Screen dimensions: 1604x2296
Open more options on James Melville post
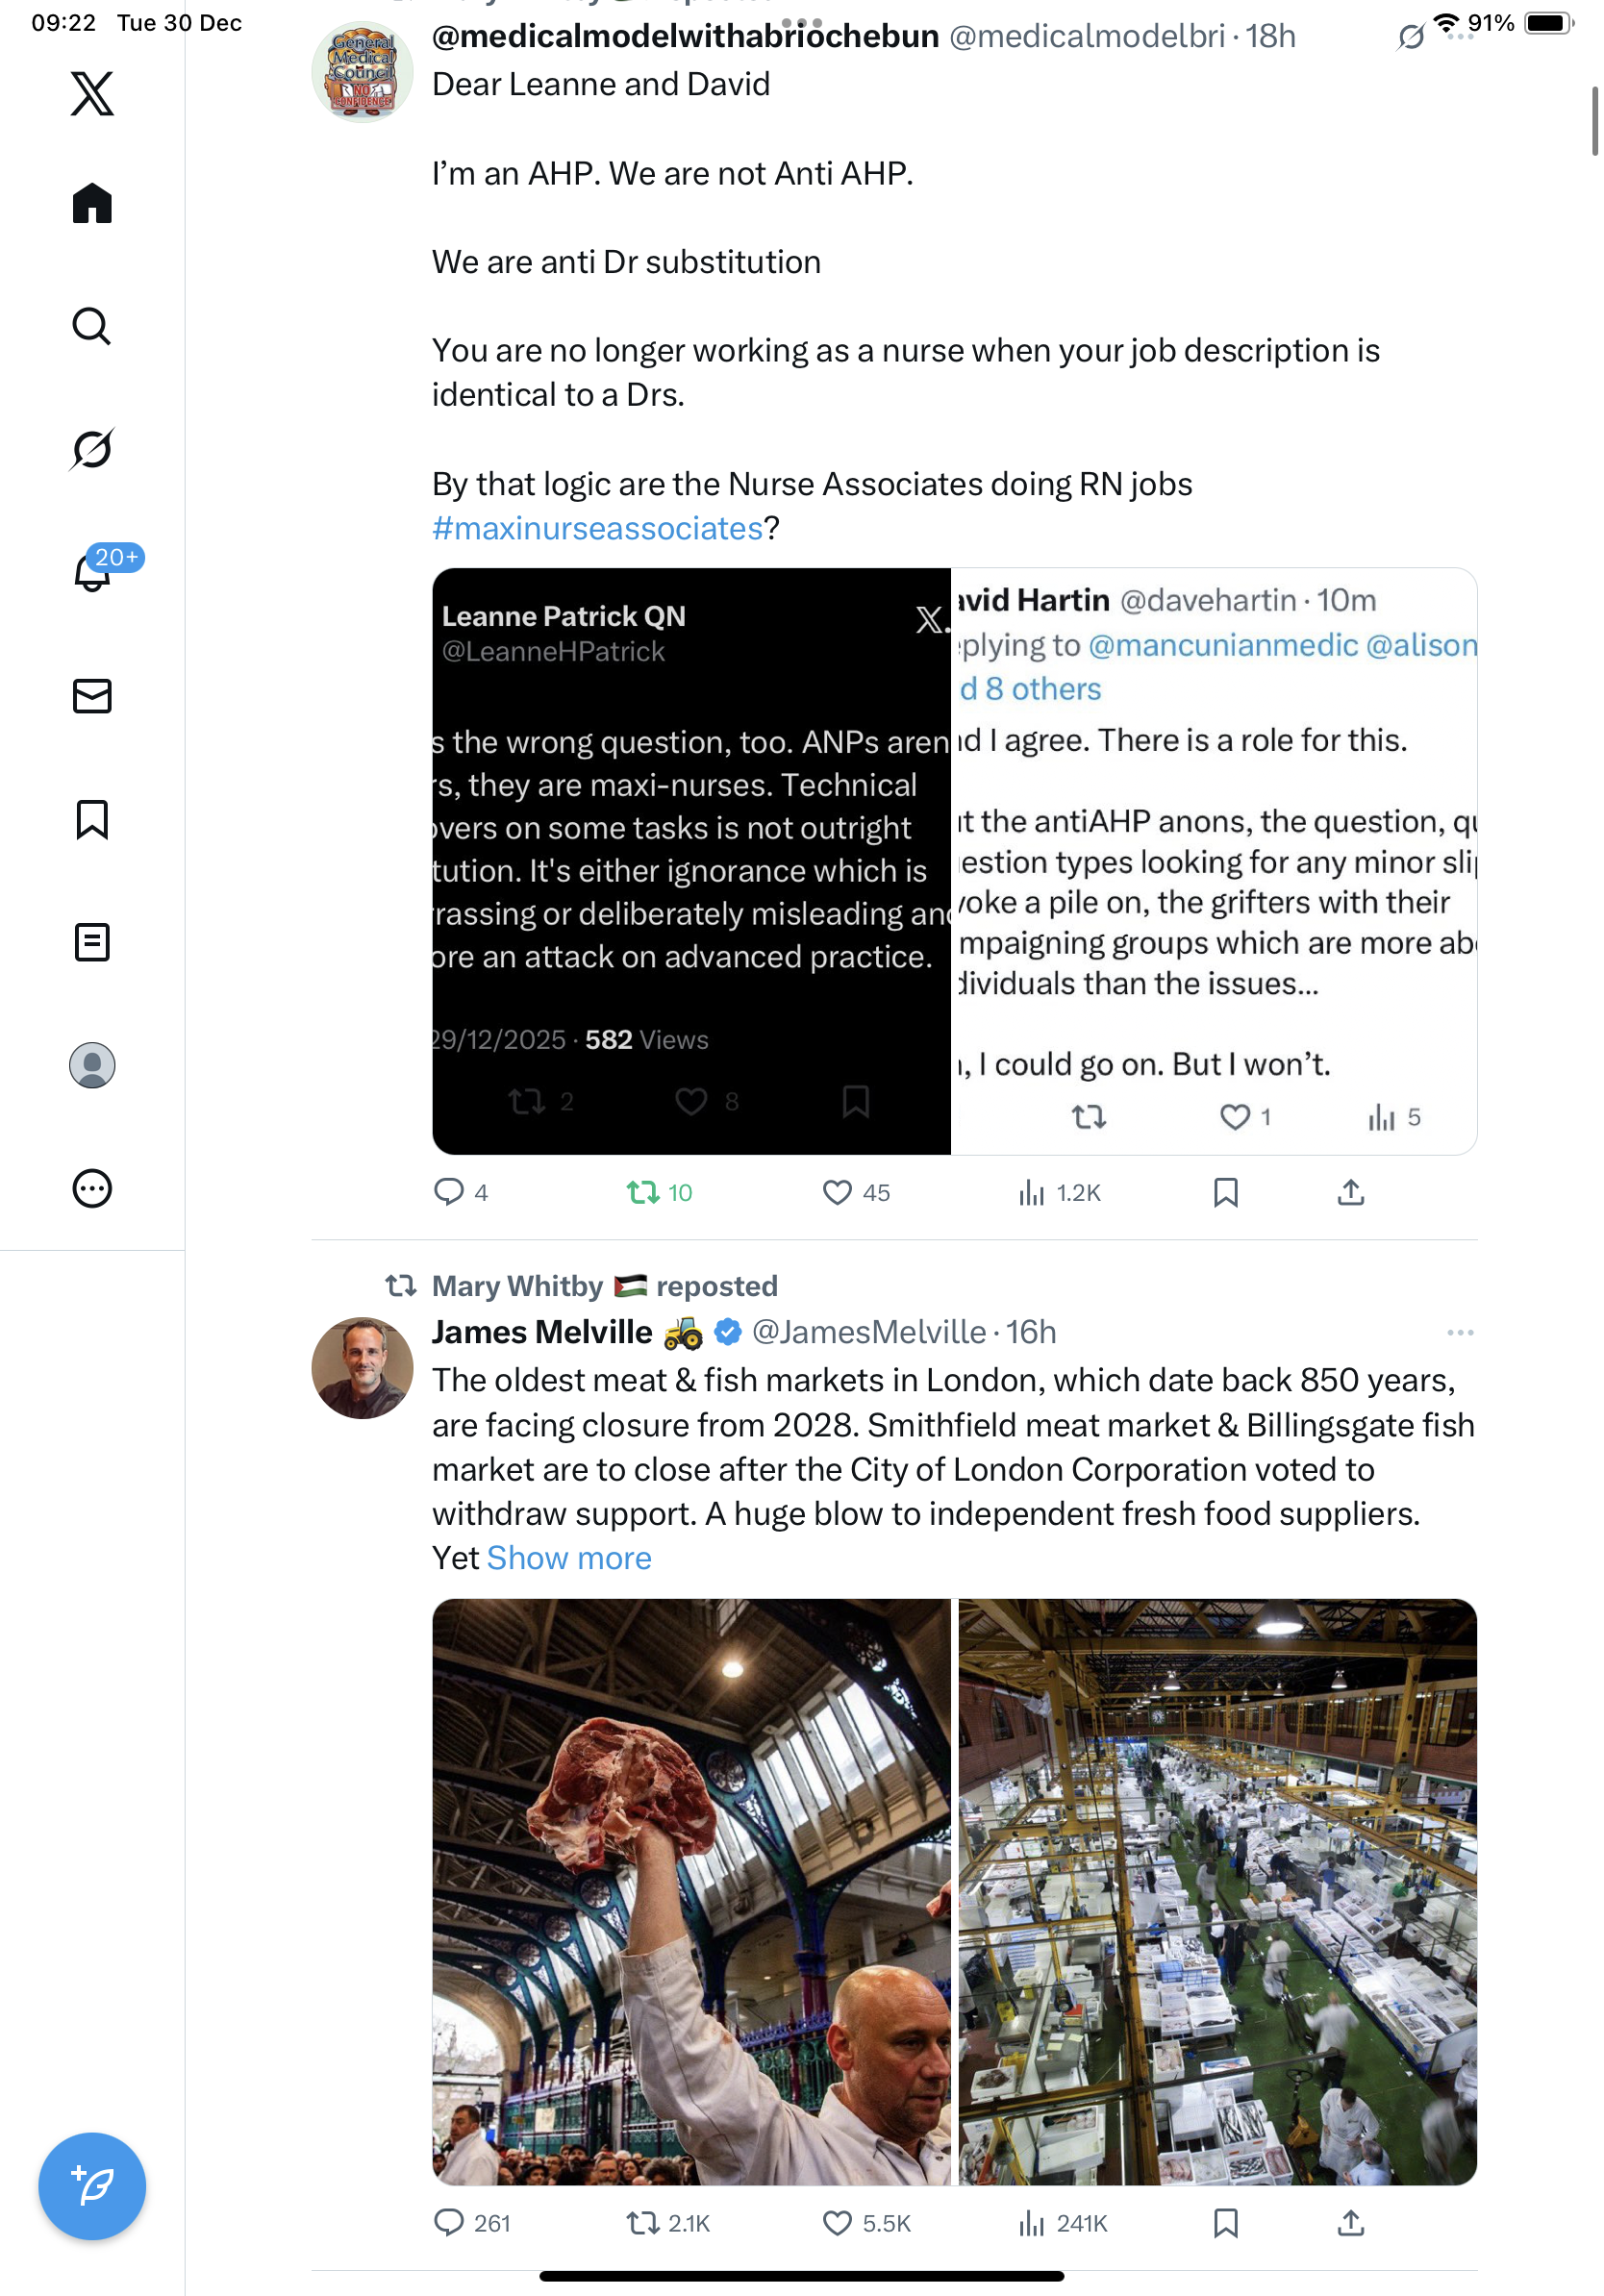click(1460, 1332)
